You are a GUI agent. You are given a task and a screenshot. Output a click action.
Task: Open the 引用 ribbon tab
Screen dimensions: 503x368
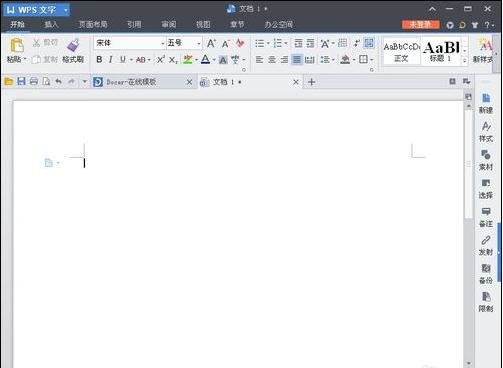click(x=134, y=24)
